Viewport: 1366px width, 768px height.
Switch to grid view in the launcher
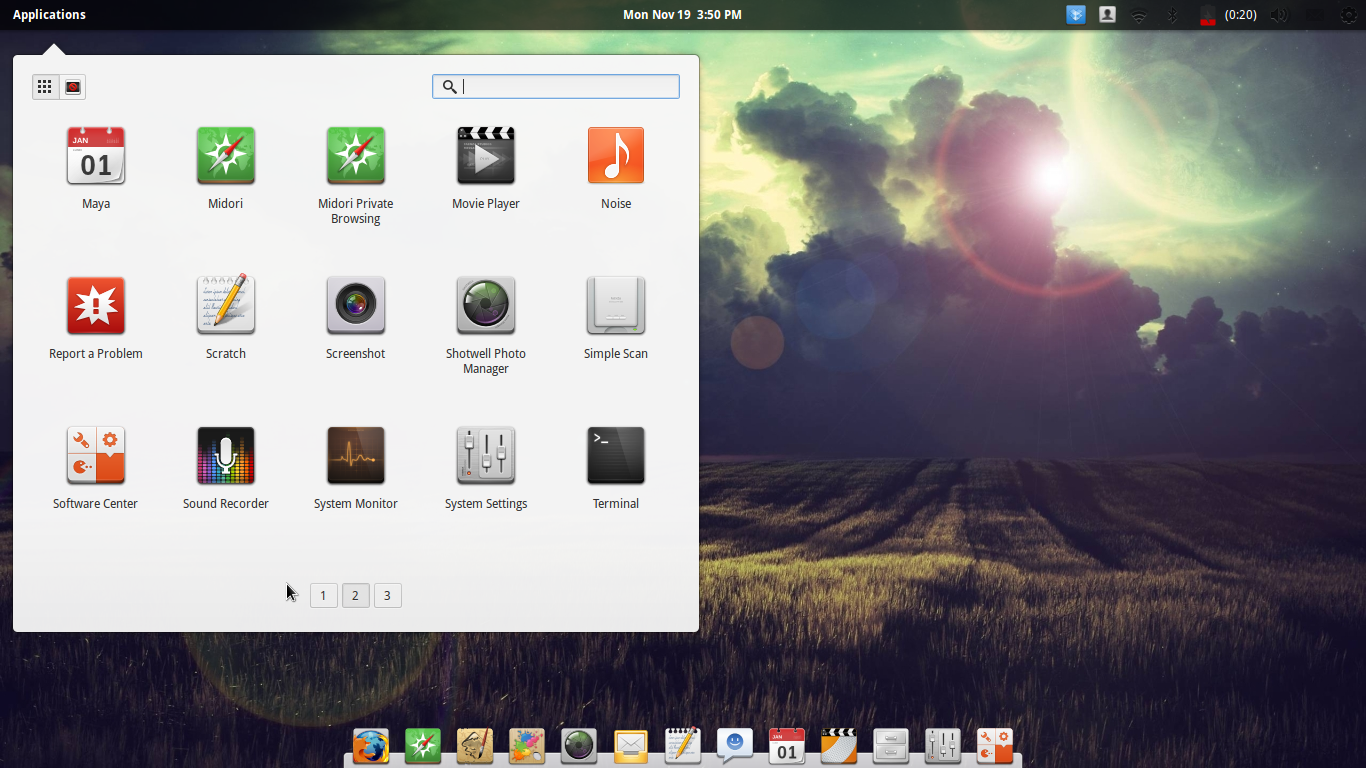click(x=44, y=86)
